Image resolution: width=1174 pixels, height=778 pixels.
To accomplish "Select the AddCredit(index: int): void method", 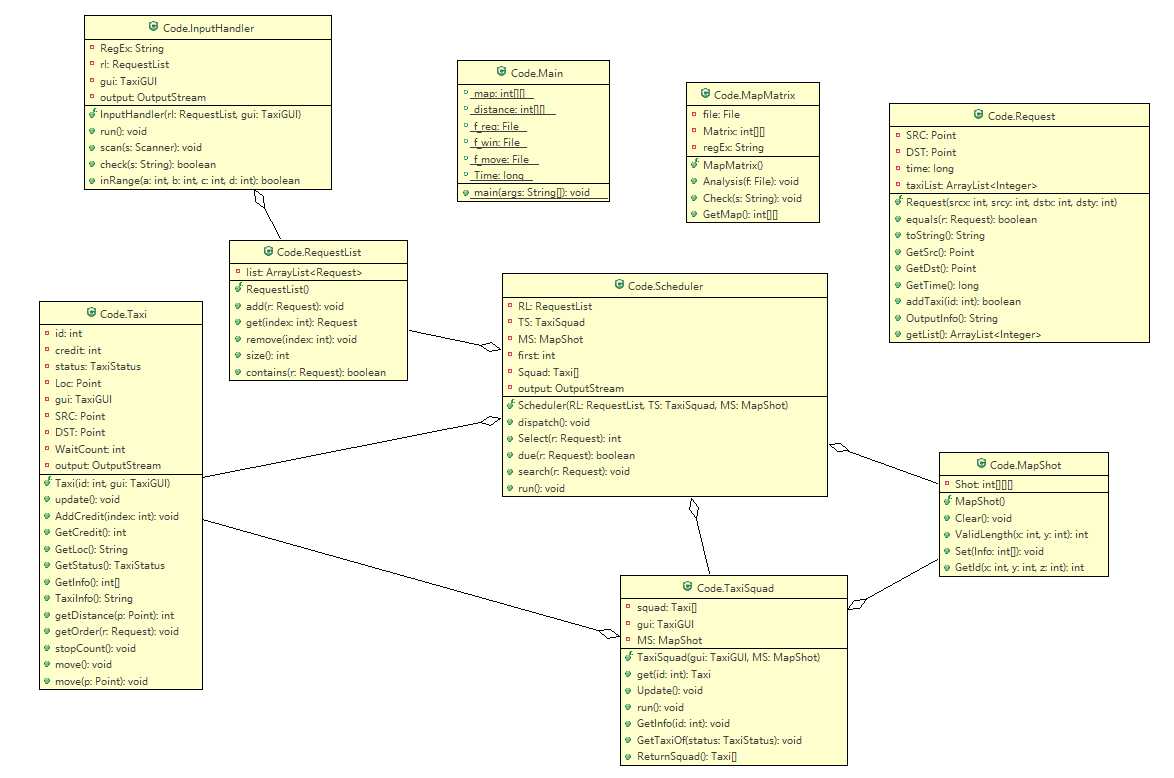I will [x=116, y=516].
